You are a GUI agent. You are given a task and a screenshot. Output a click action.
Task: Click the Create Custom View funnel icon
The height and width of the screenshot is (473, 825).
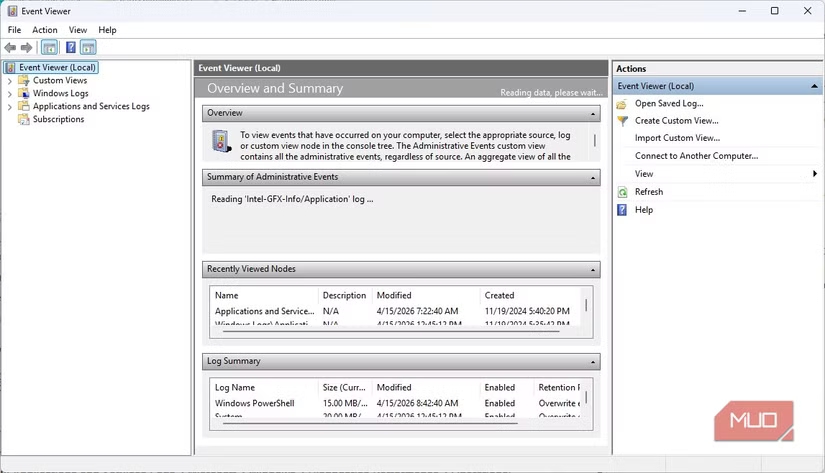coord(622,121)
